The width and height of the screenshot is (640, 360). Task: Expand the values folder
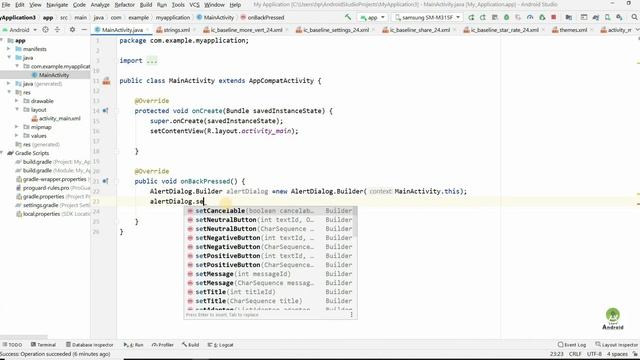tap(17, 136)
